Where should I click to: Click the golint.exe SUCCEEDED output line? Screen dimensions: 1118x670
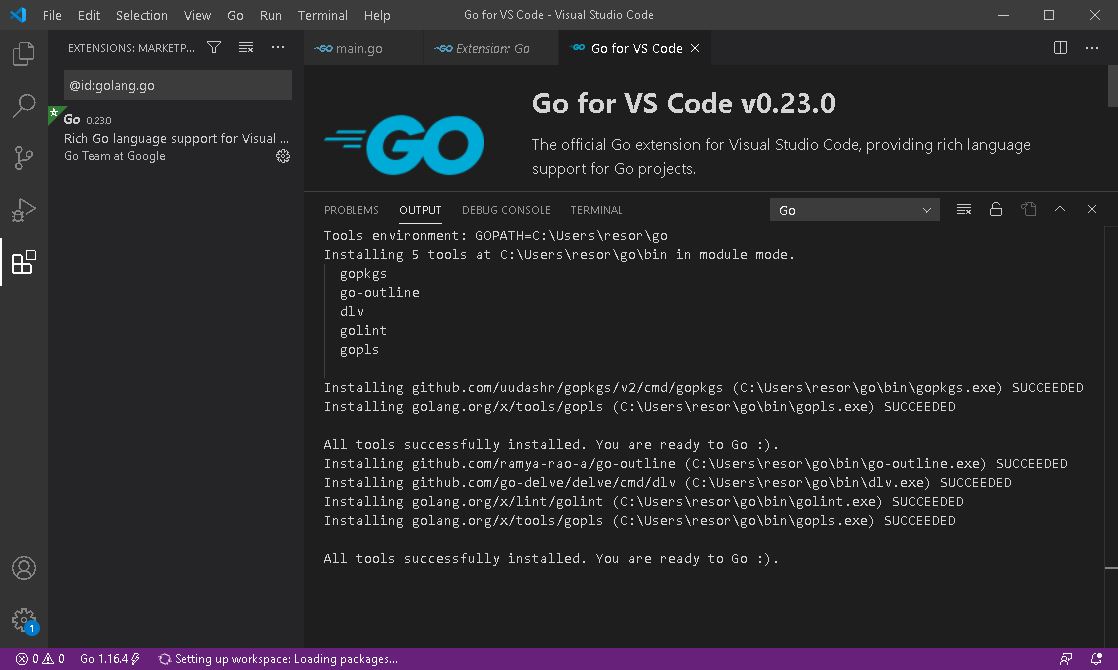click(643, 502)
